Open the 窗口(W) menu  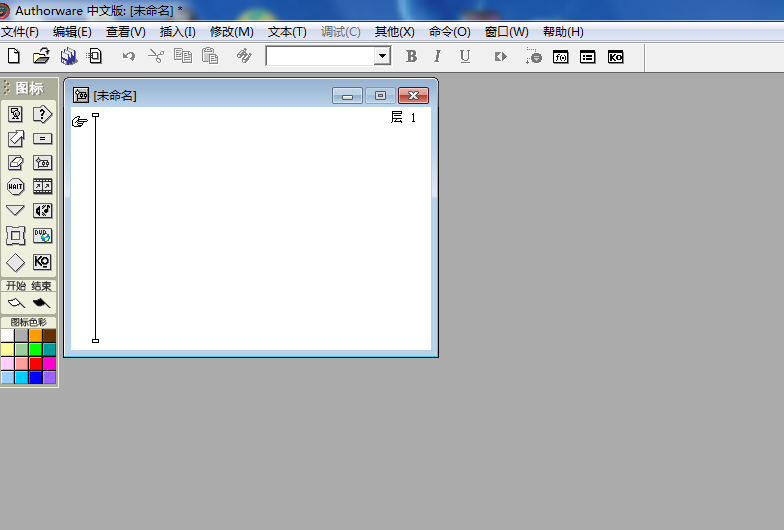(506, 32)
